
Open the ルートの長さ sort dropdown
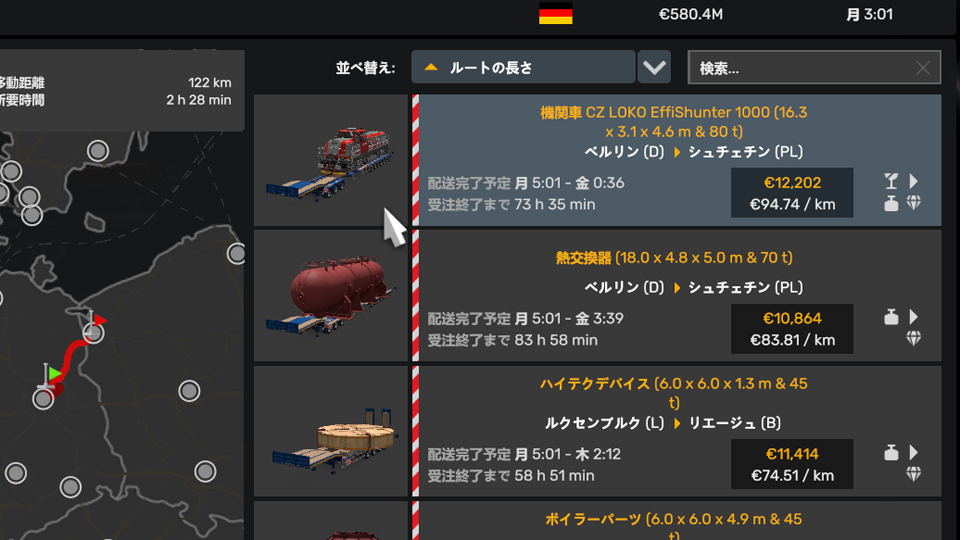[x=523, y=67]
